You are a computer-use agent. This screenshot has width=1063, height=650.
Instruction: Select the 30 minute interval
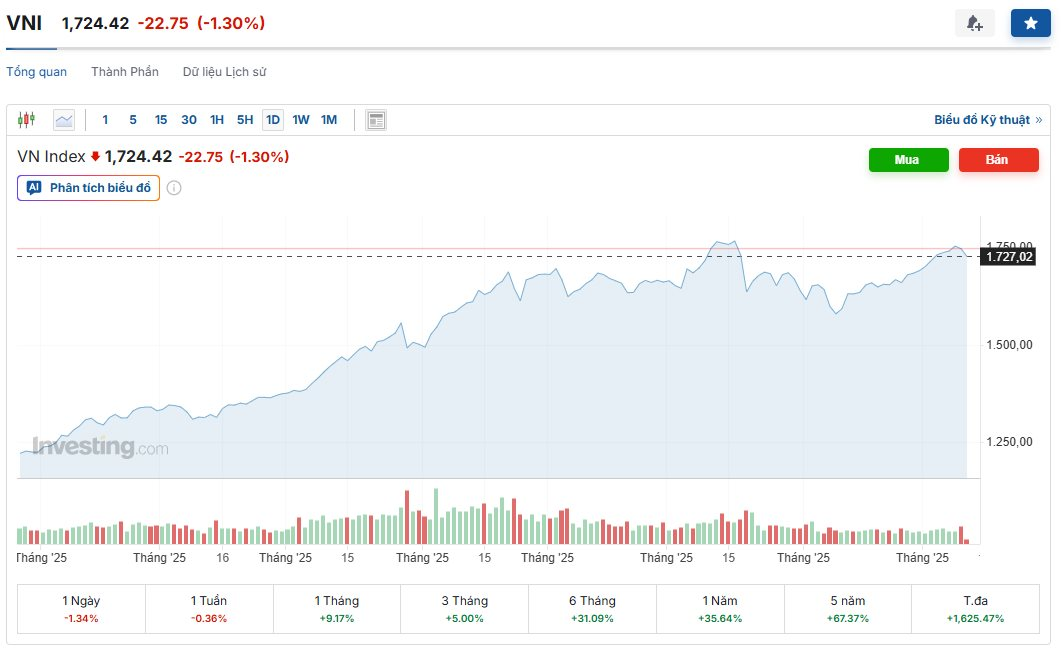188,119
